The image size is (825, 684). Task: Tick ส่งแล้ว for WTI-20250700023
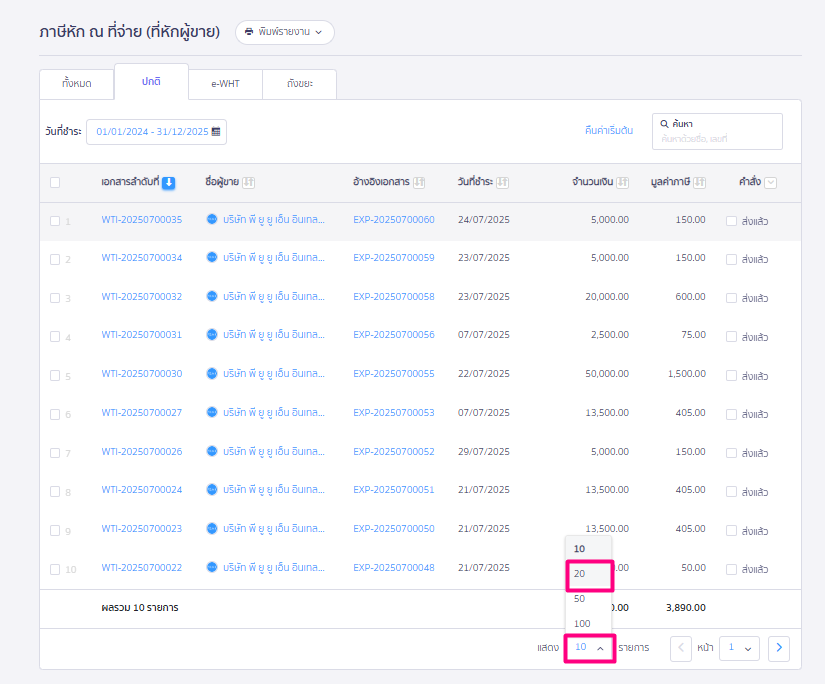(x=731, y=531)
